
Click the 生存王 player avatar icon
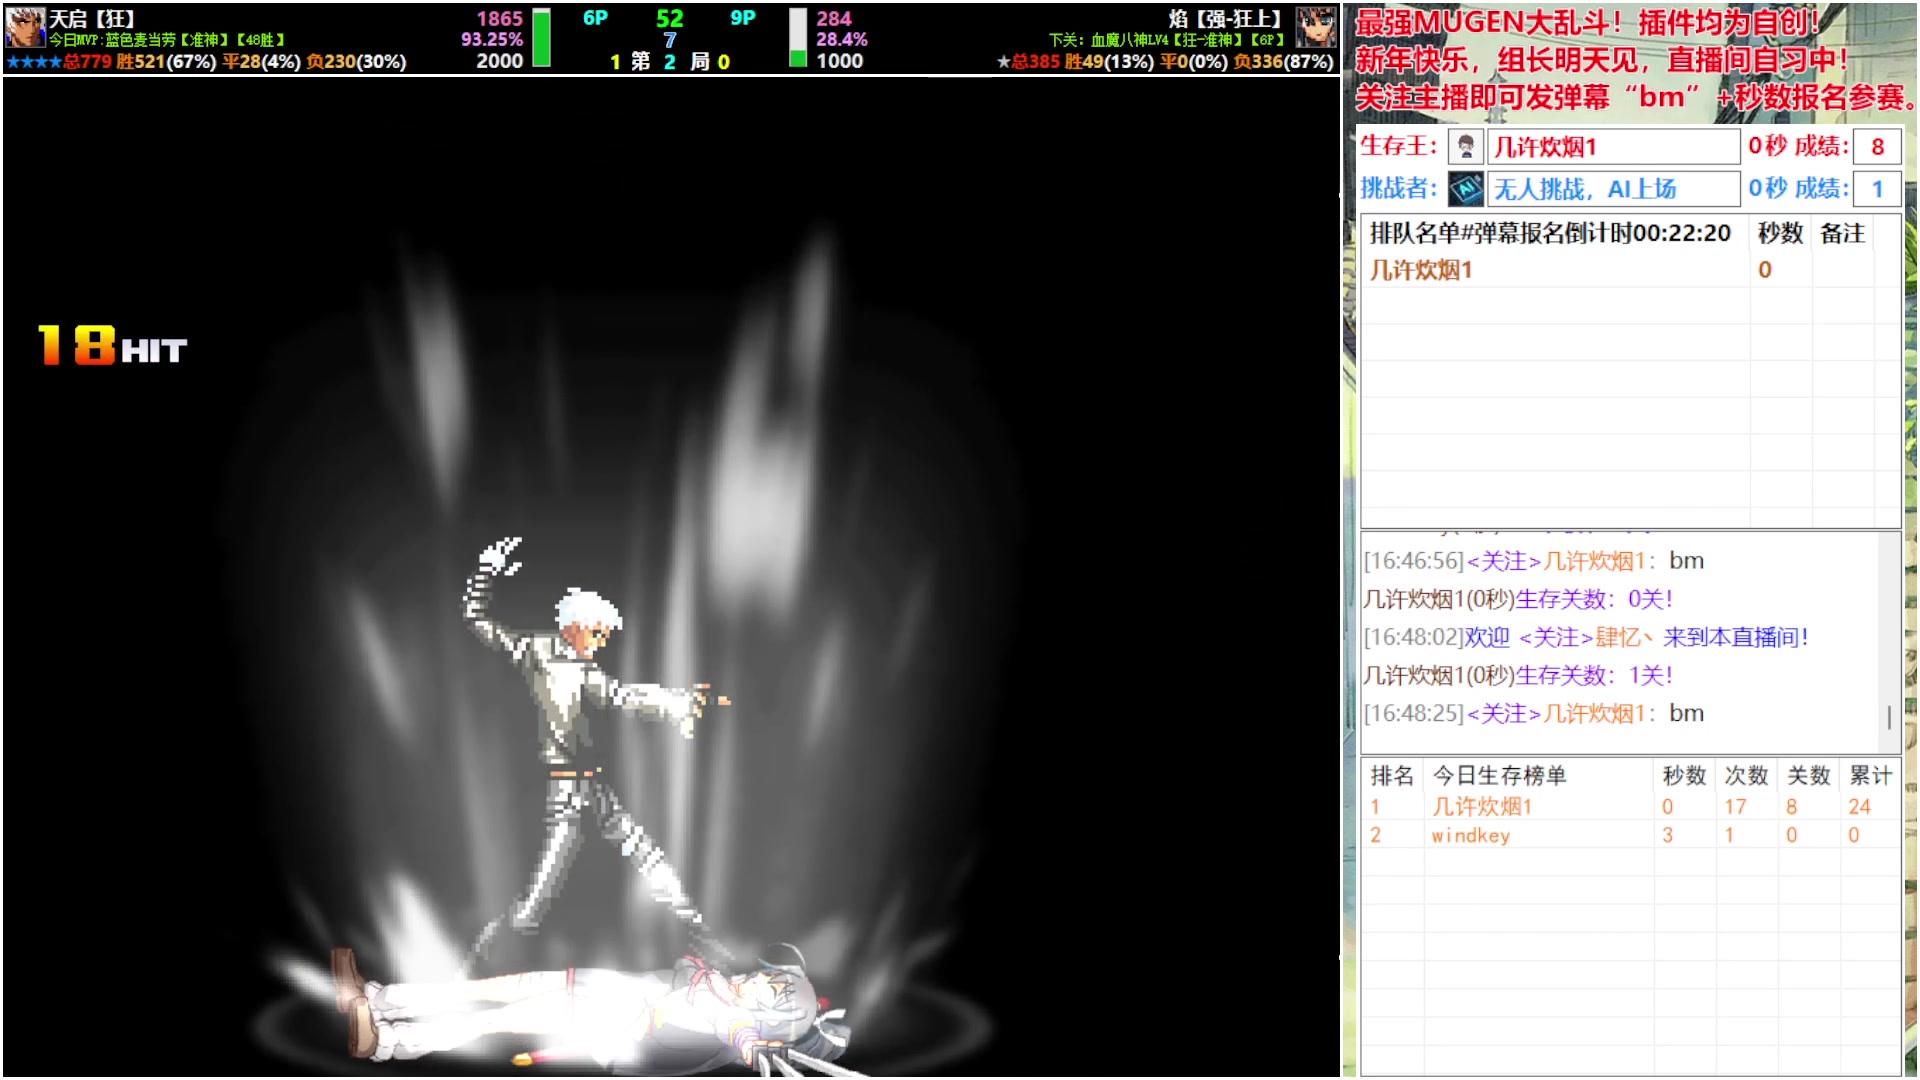1465,147
